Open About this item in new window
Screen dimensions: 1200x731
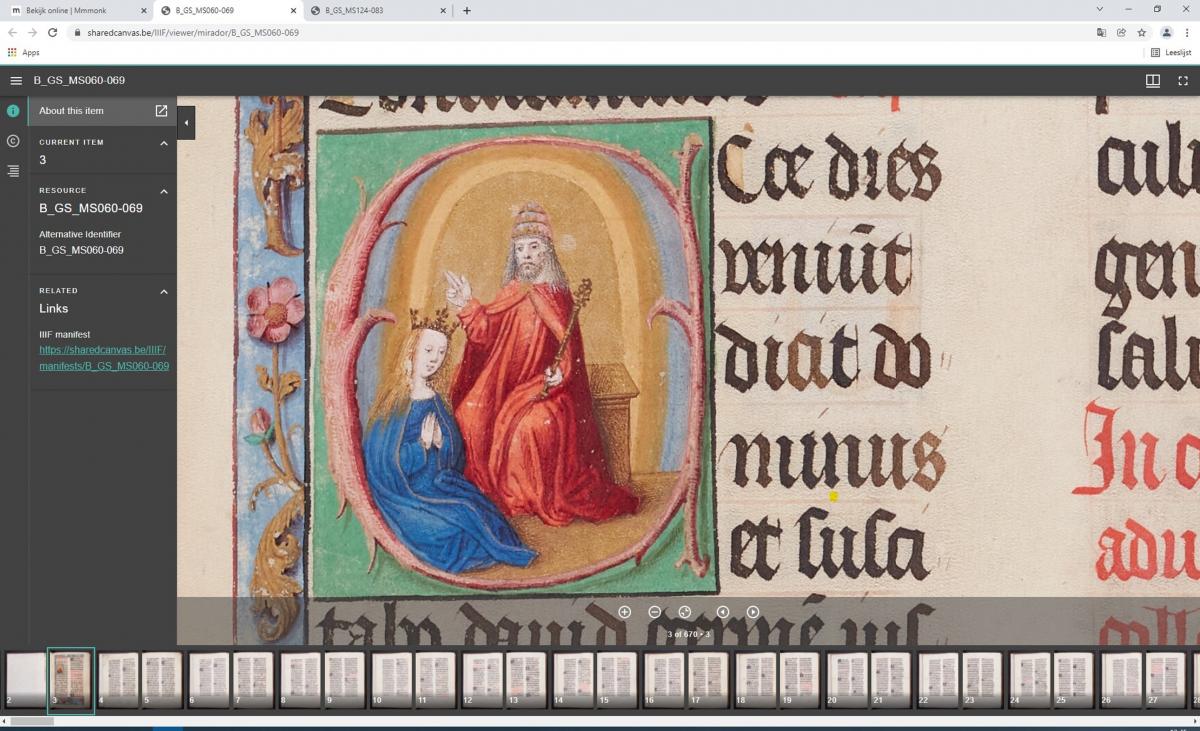pos(162,111)
